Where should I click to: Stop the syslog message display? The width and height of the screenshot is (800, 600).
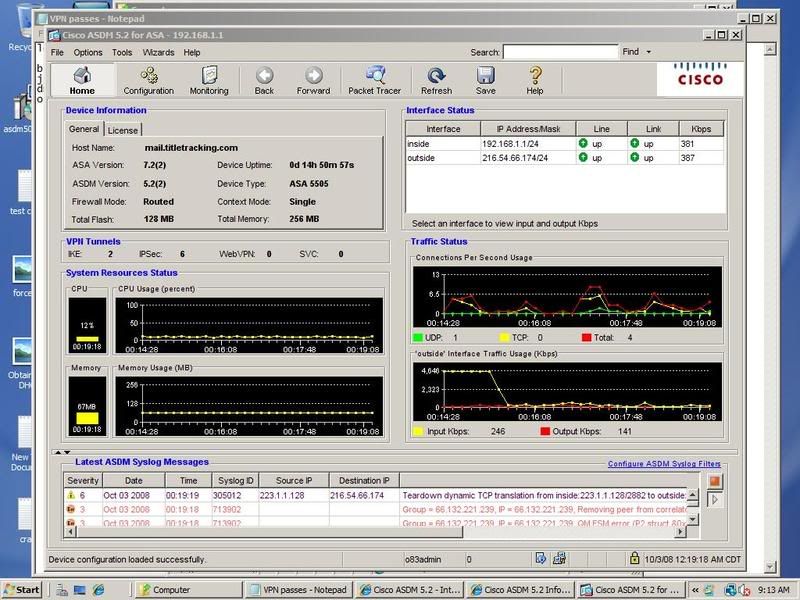[x=715, y=481]
